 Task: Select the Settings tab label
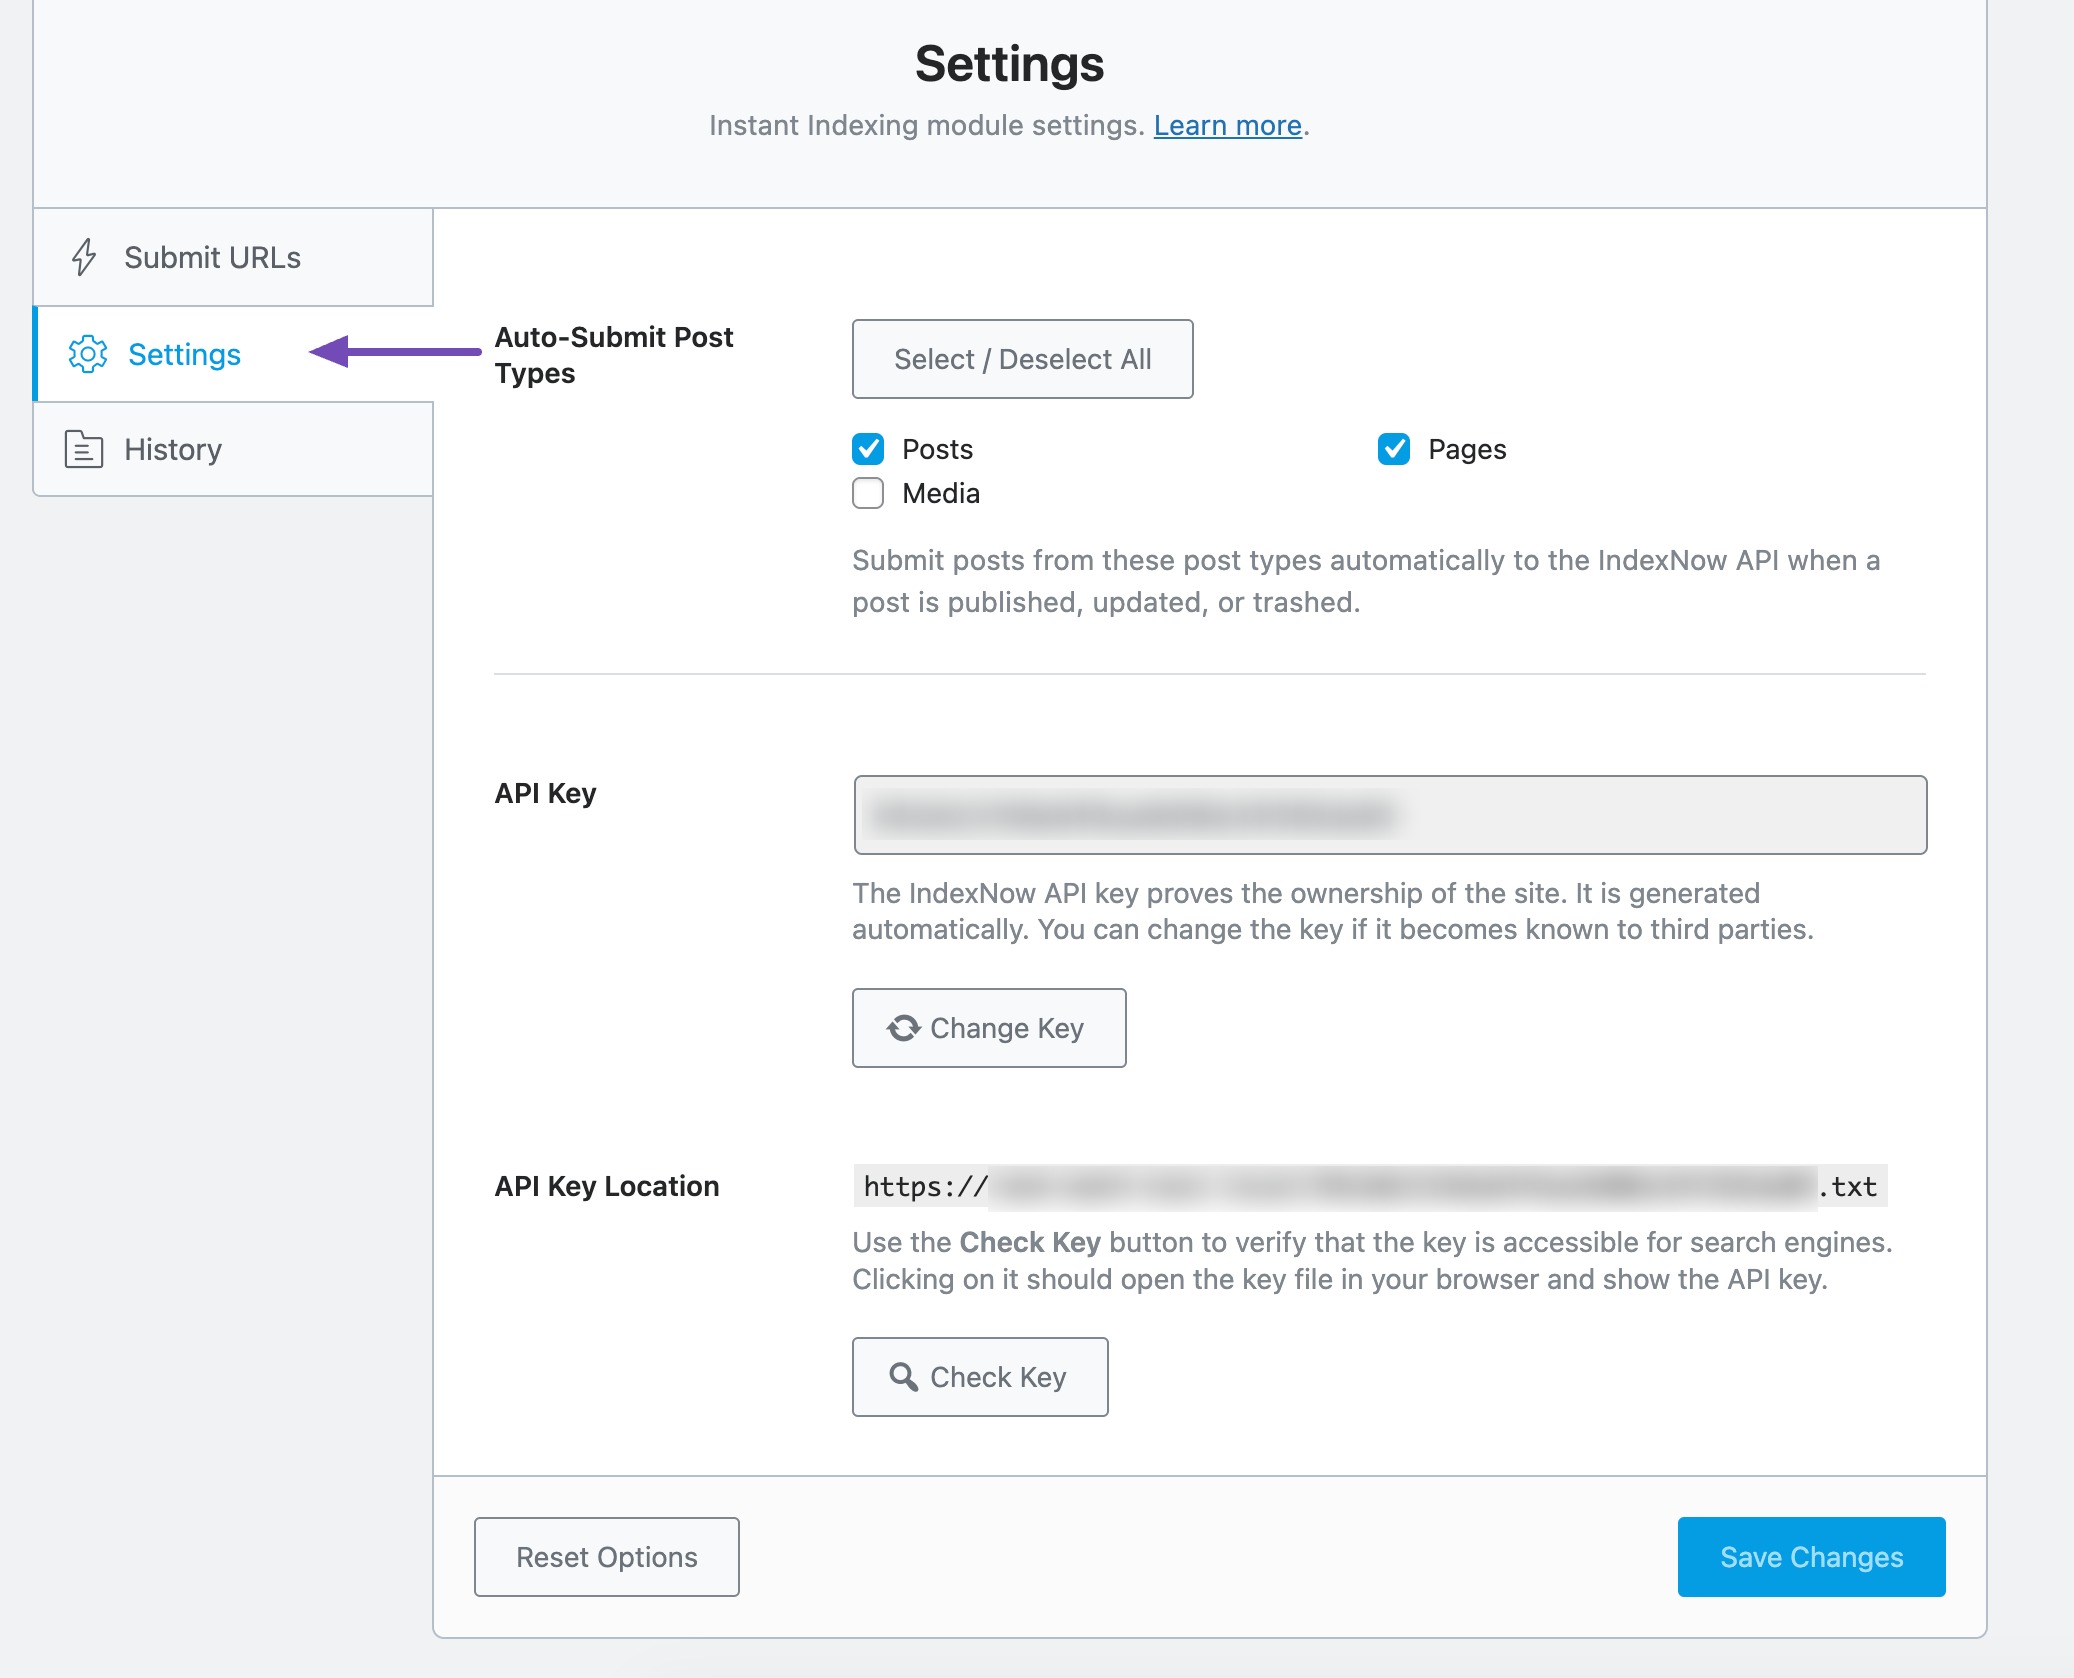click(184, 354)
